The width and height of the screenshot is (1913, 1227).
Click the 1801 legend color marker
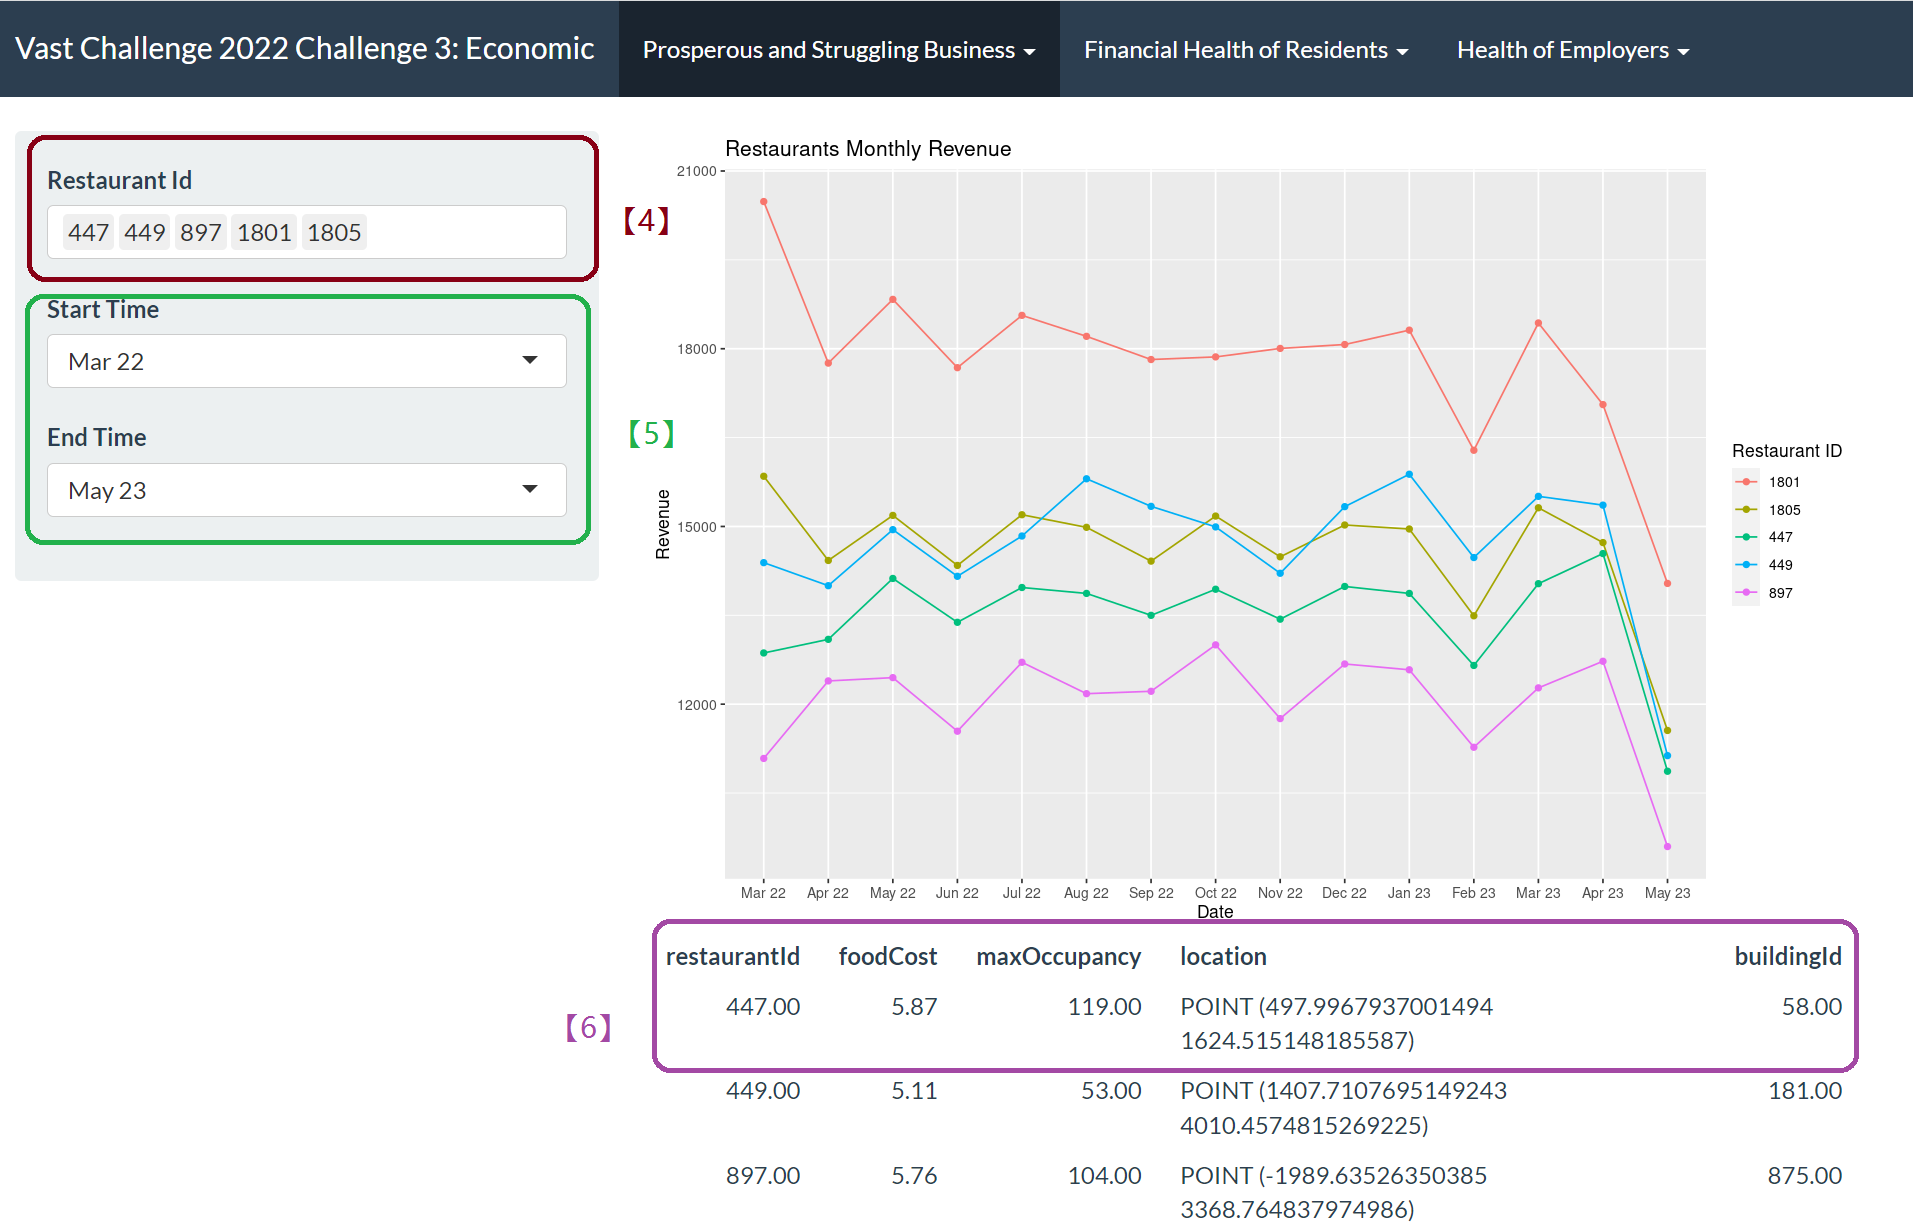coord(1746,482)
